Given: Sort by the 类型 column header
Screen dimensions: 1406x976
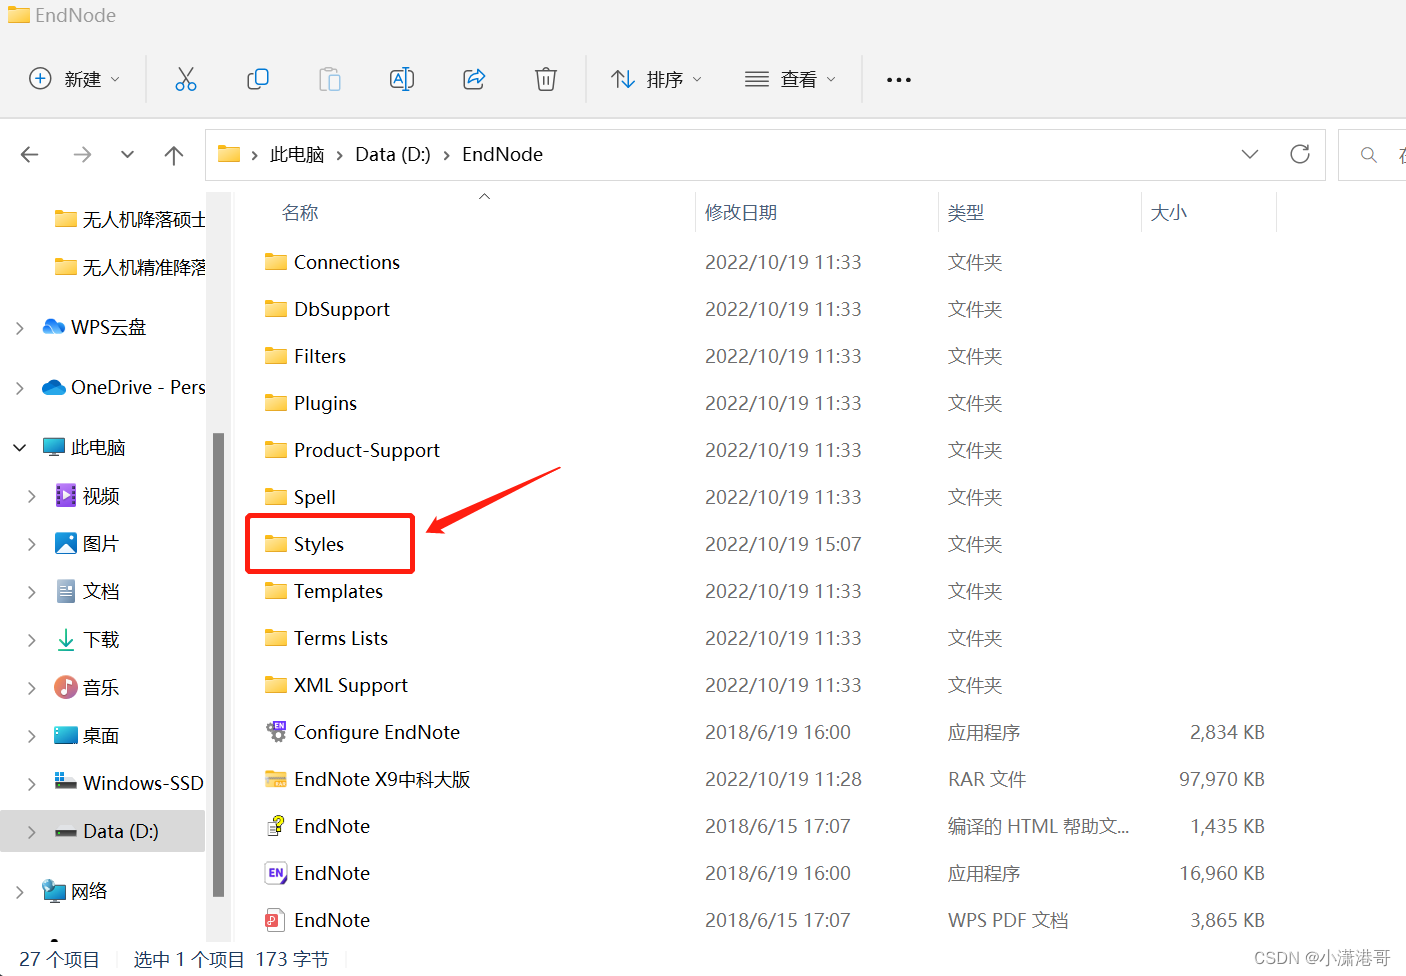Looking at the screenshot, I should click(966, 212).
